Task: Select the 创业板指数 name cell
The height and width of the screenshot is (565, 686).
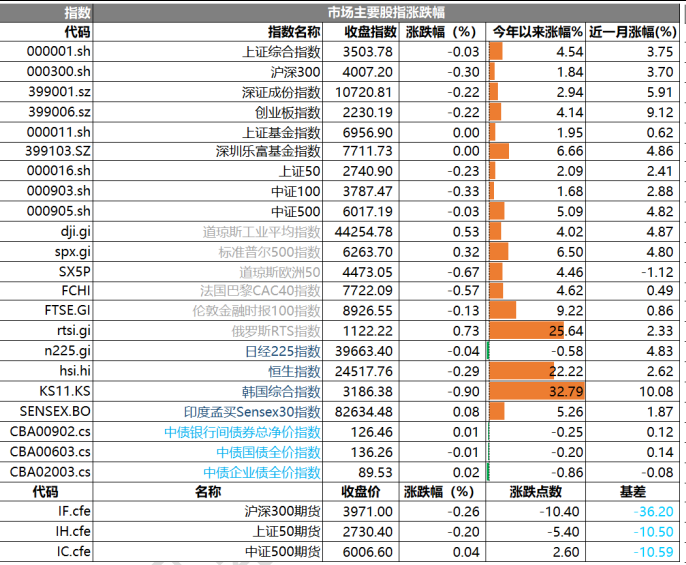Action: point(207,112)
